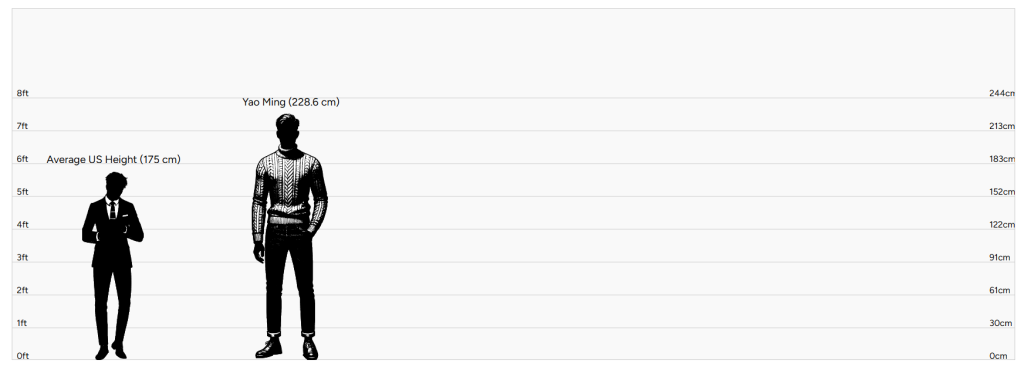Click the 122cm scale label
Image resolution: width=1024 pixels, height=370 pixels.
point(1002,224)
